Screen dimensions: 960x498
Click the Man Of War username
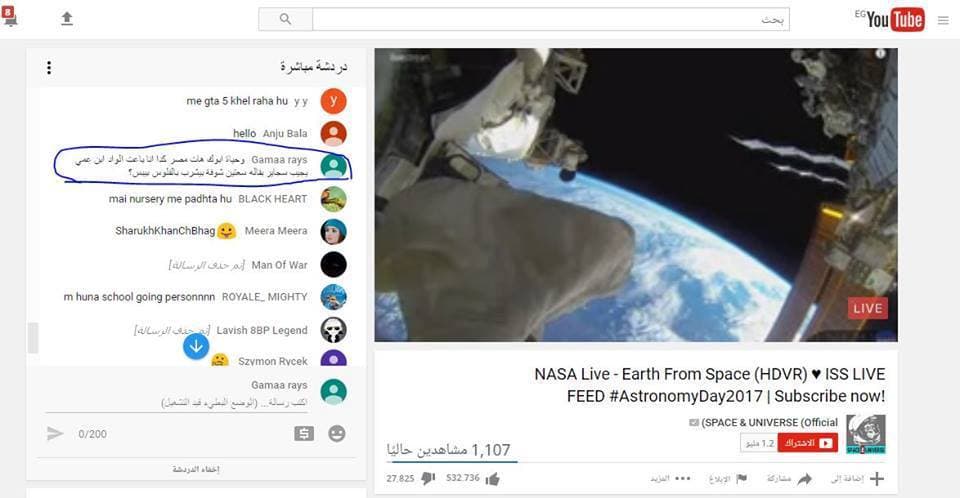[279, 265]
